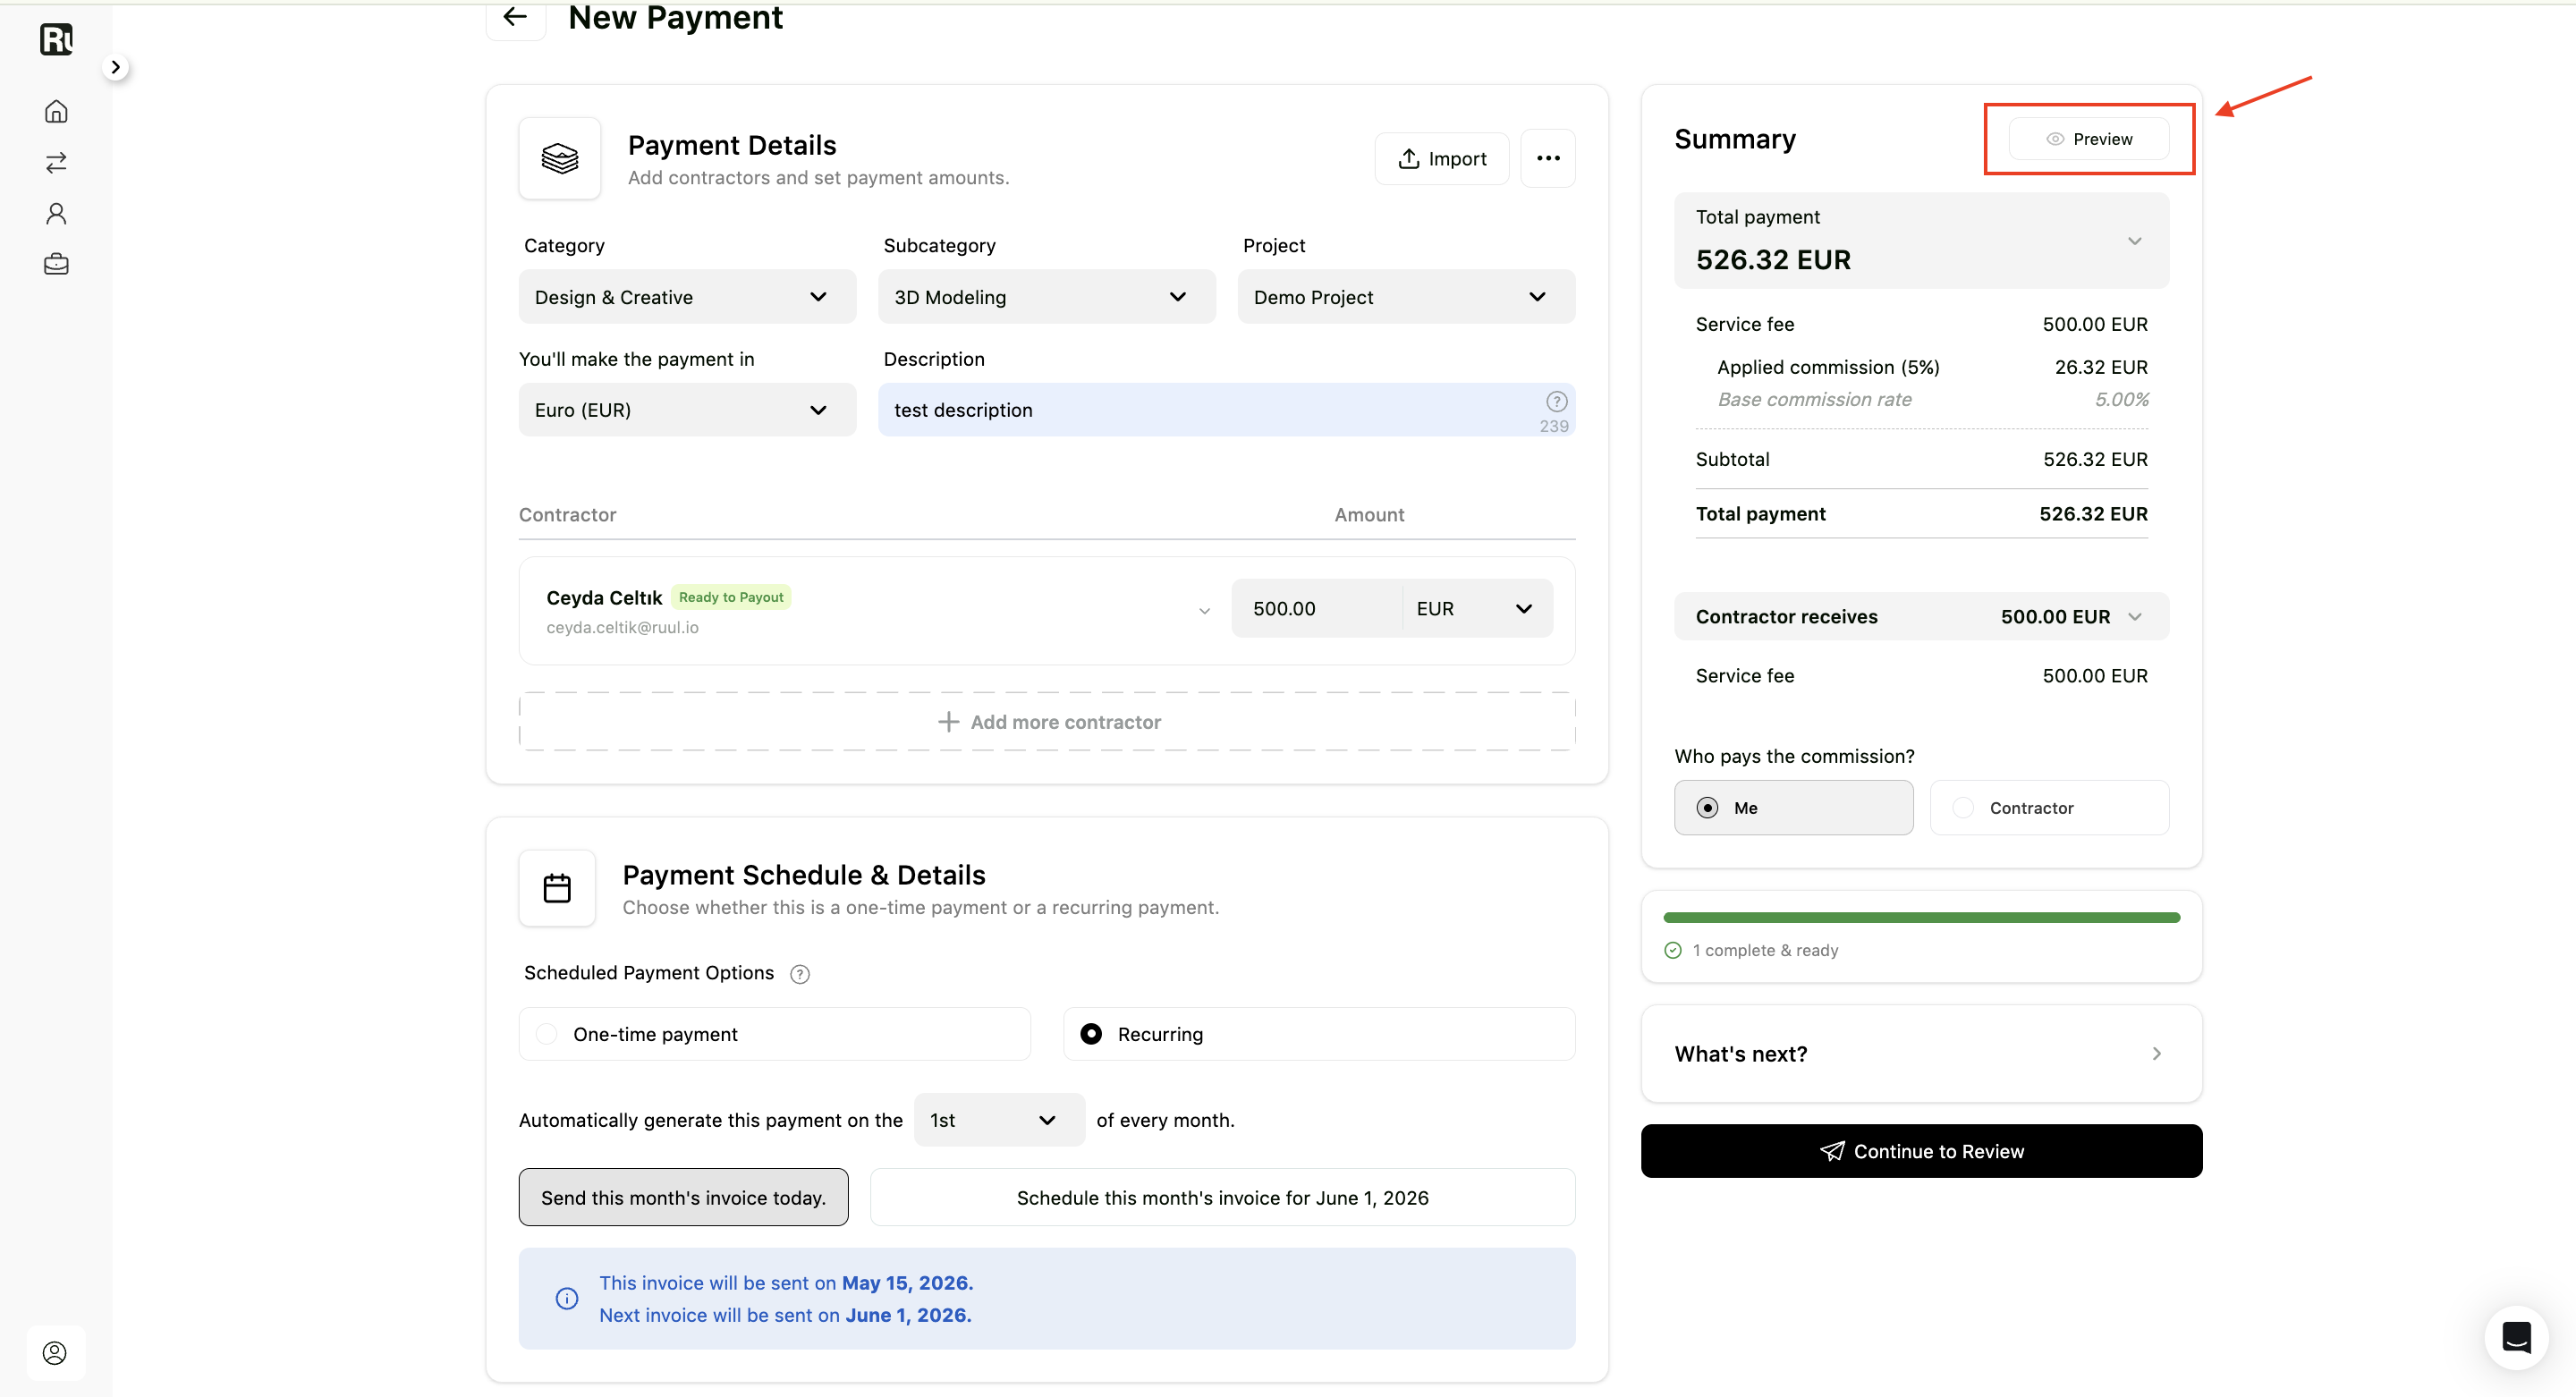Open the Home icon in sidebar
Image resolution: width=2576 pixels, height=1397 pixels.
tap(56, 111)
